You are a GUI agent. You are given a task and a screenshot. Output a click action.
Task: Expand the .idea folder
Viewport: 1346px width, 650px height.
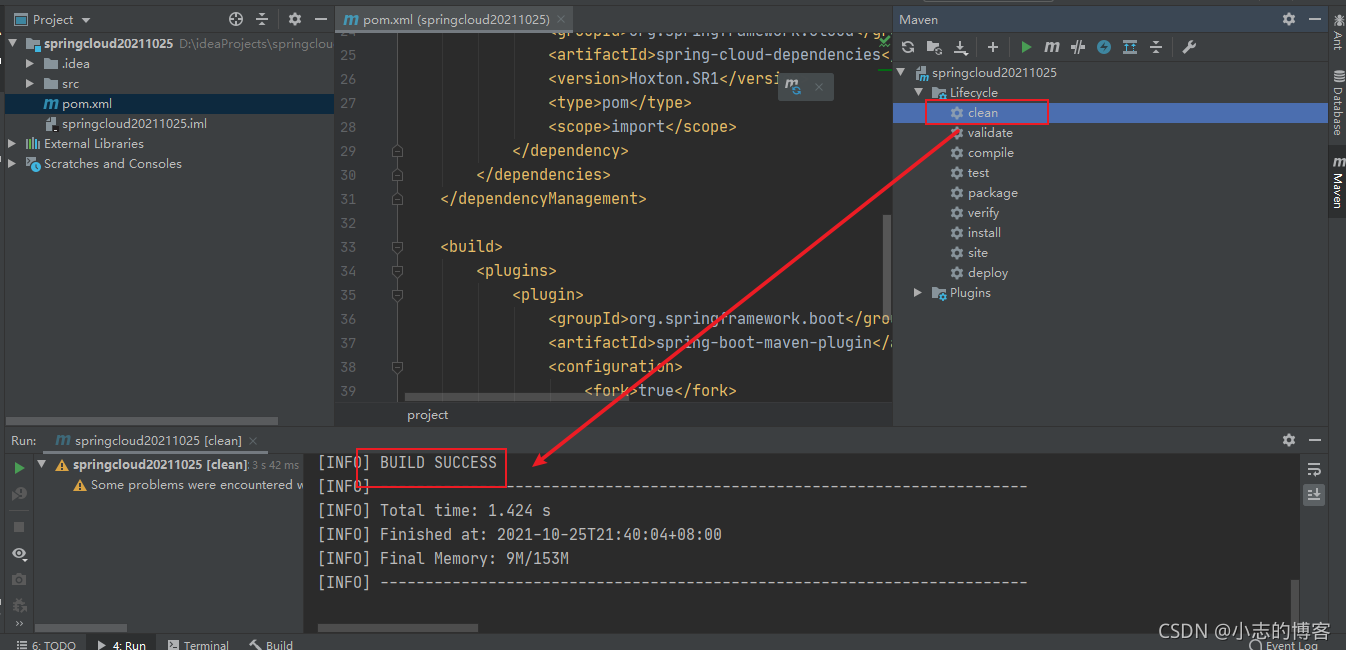pos(30,64)
